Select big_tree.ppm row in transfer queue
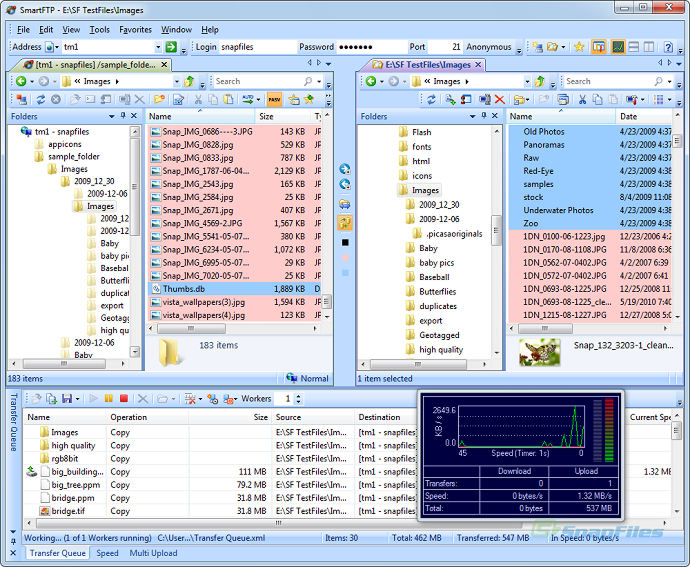Screen dimensions: 690x567 [x=220, y=485]
